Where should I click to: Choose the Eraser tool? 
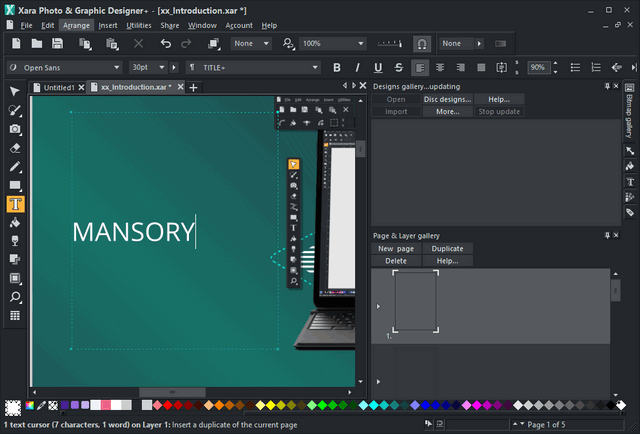15,148
